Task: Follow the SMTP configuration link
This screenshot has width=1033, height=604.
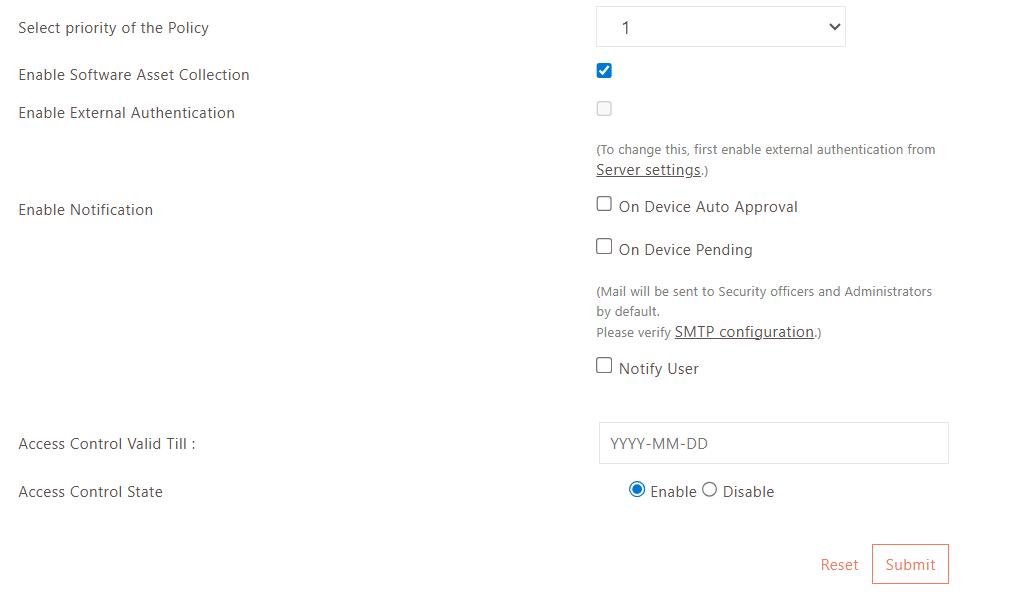Action: (744, 332)
